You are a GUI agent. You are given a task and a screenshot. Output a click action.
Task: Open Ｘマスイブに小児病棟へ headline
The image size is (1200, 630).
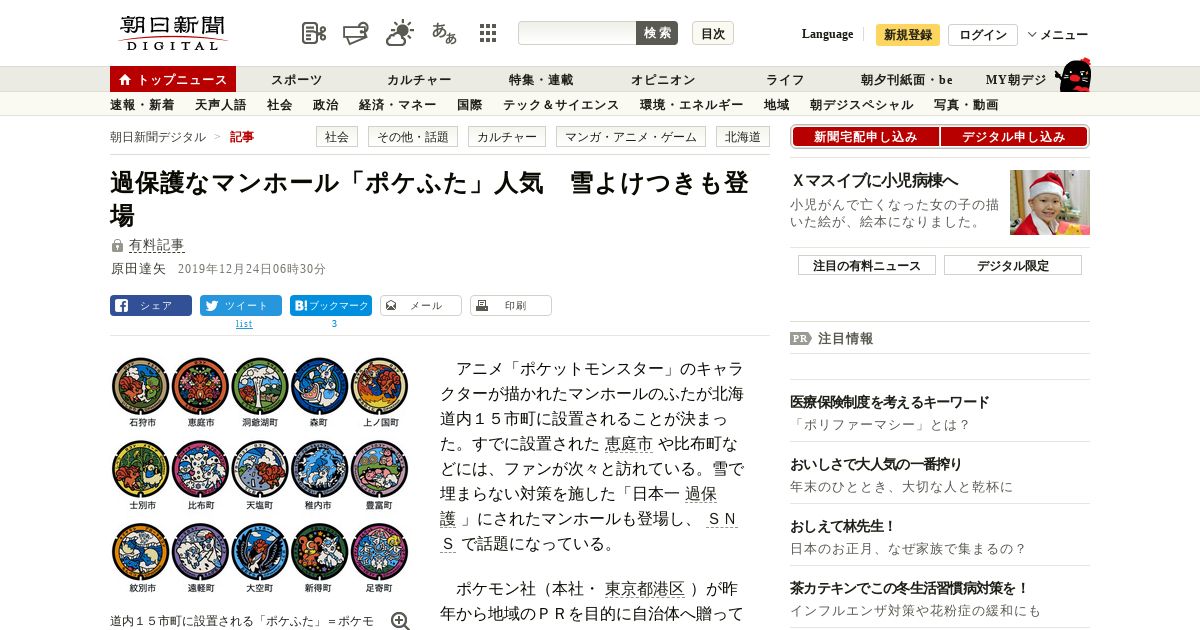click(x=875, y=180)
